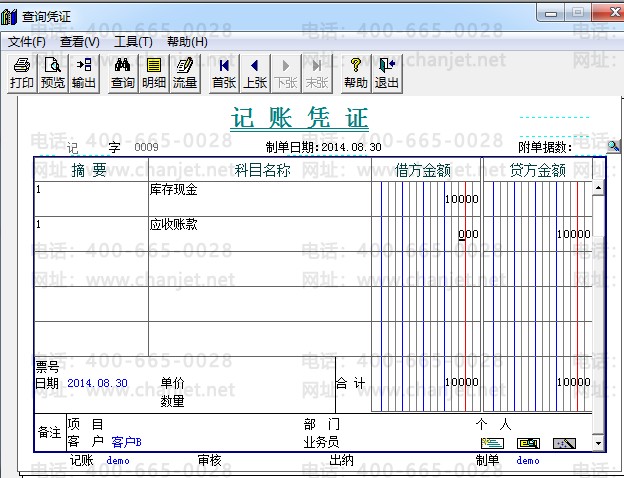This screenshot has height=478, width=624.
Task: Click the 退出 exit toolbar icon
Action: tap(386, 73)
